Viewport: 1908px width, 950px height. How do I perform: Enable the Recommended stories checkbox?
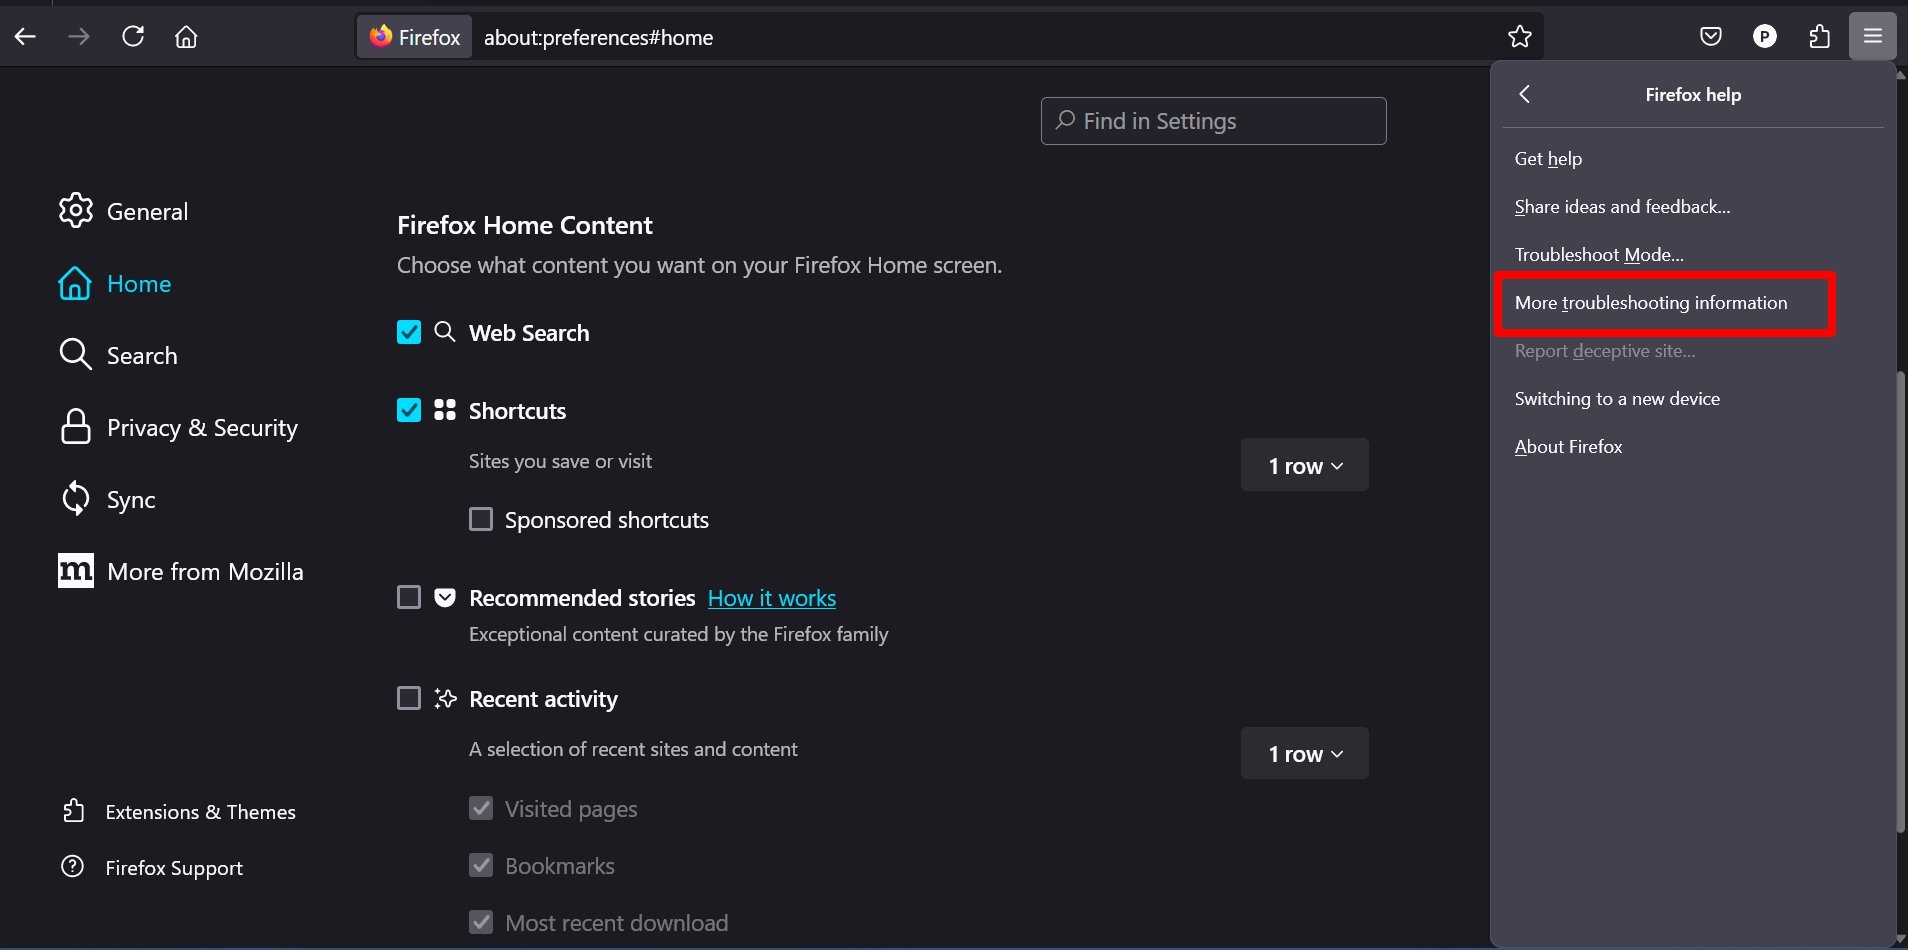coord(409,598)
